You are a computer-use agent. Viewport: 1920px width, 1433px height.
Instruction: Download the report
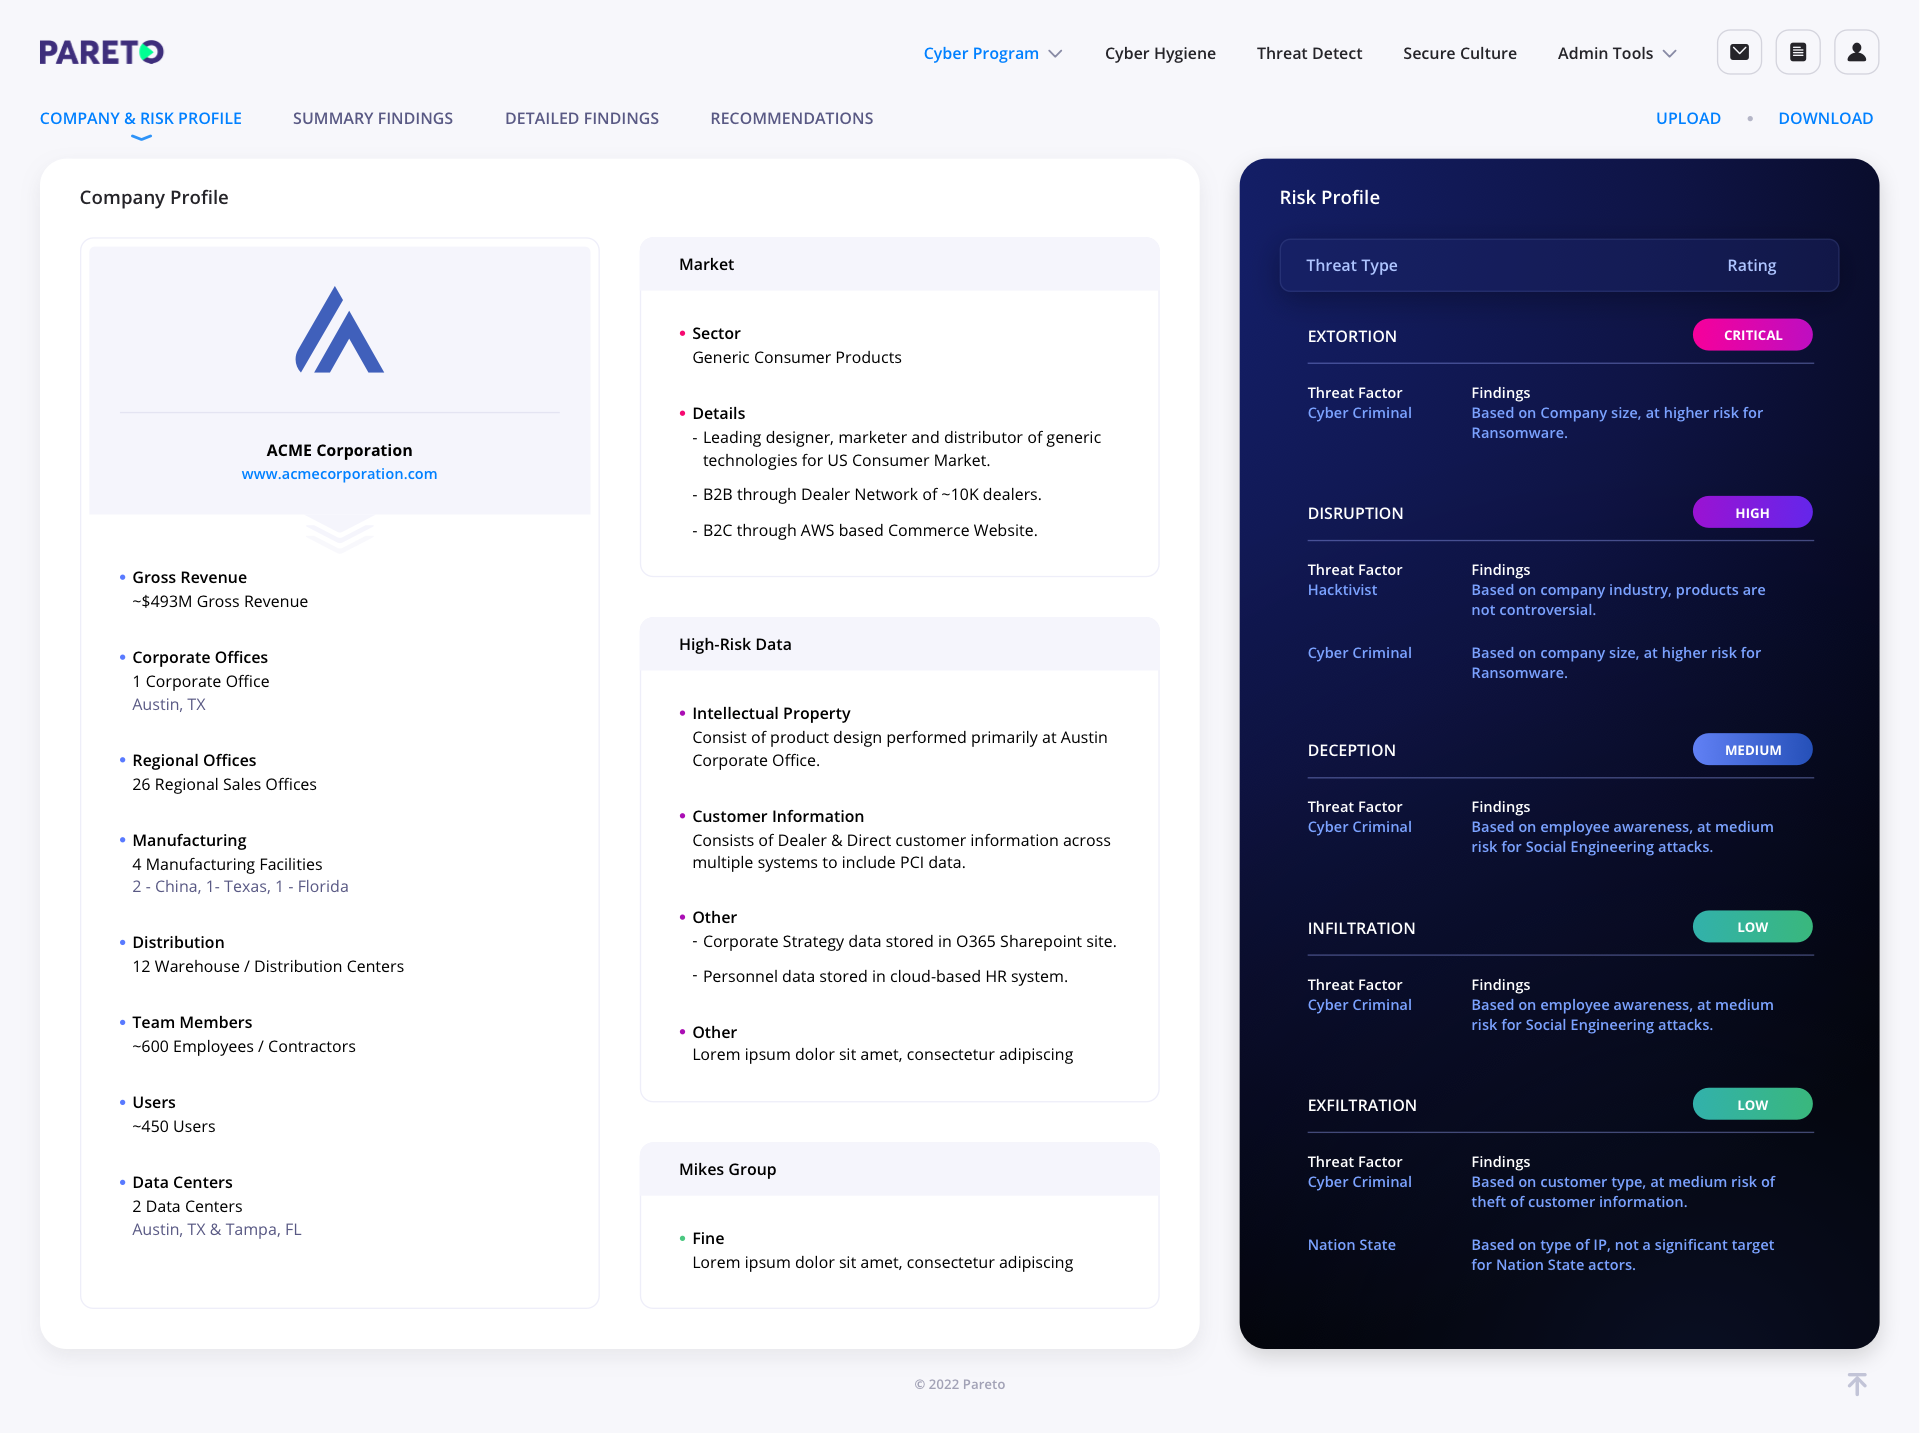coord(1825,118)
